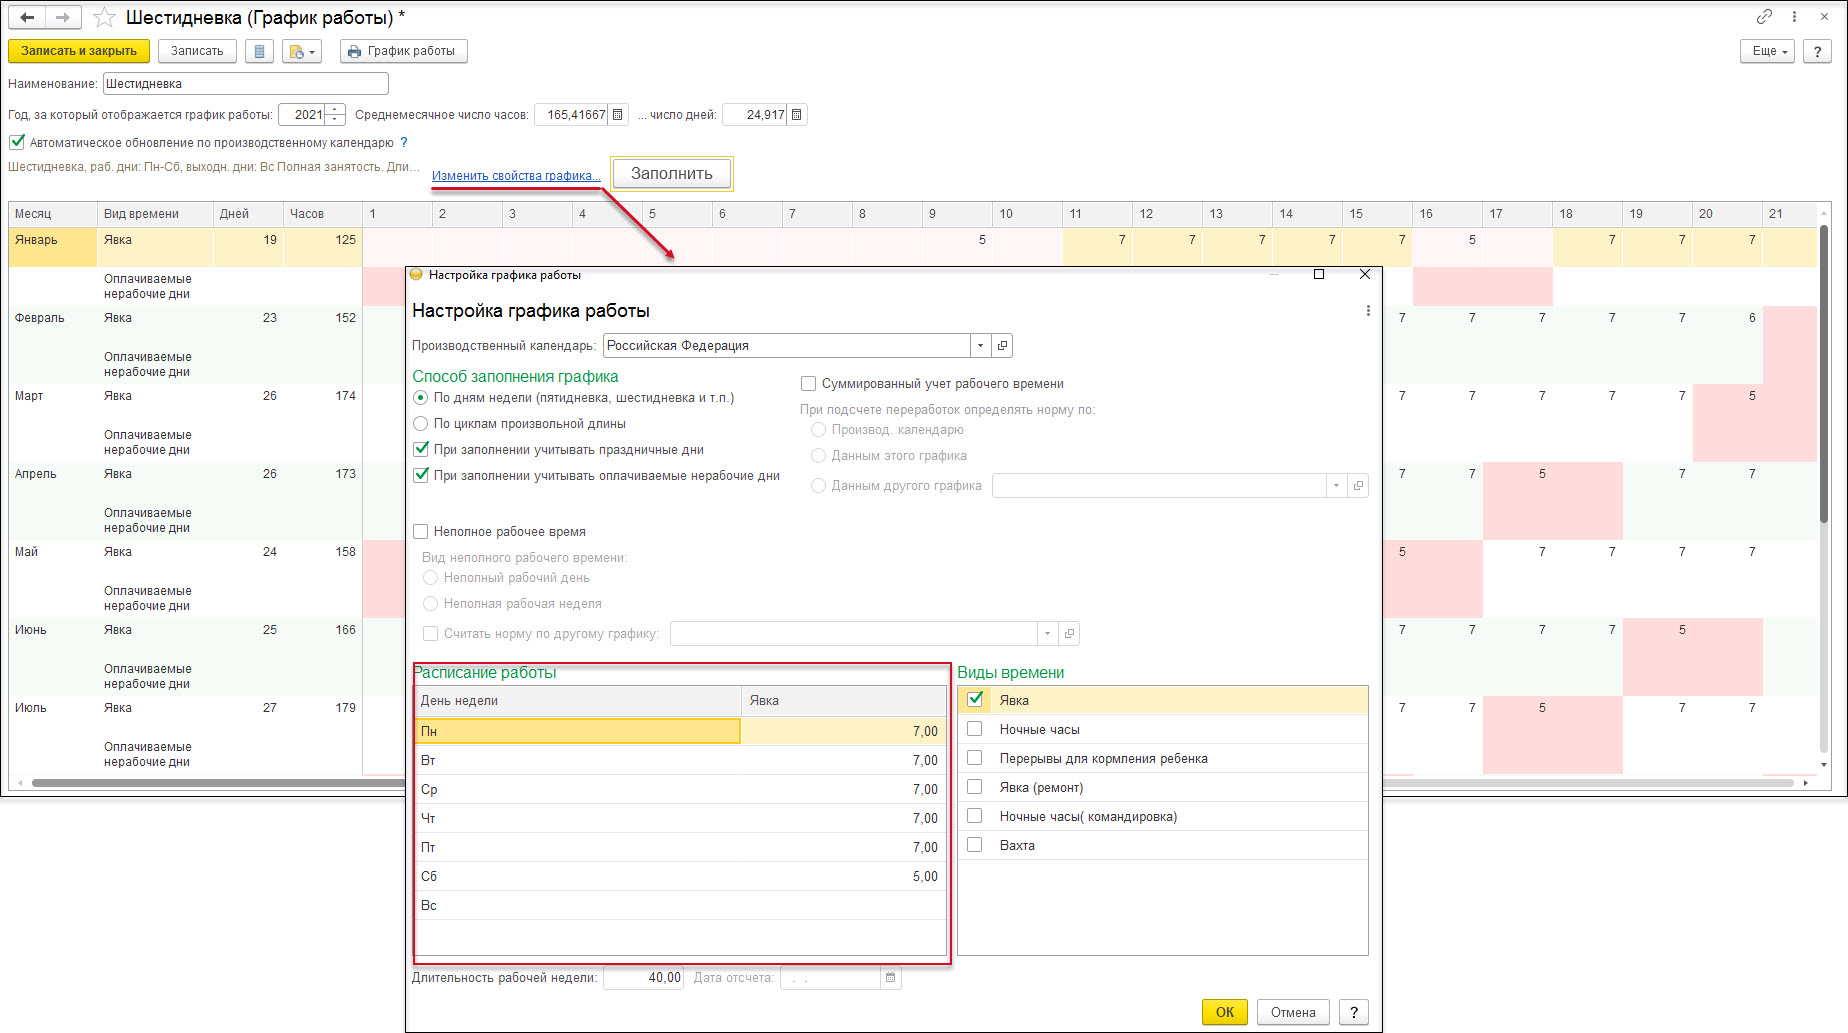Click the Среднемесячное число часов field
This screenshot has height=1033, width=1848.
(x=572, y=115)
